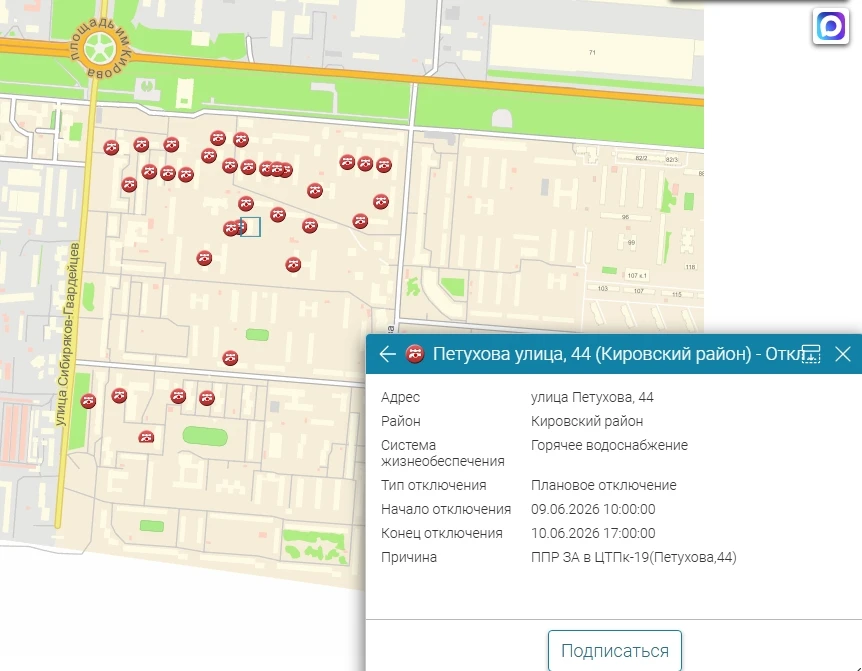The image size is (862, 671).
Task: Select the lone marker between upper and lower clusters
Action: pos(230,358)
